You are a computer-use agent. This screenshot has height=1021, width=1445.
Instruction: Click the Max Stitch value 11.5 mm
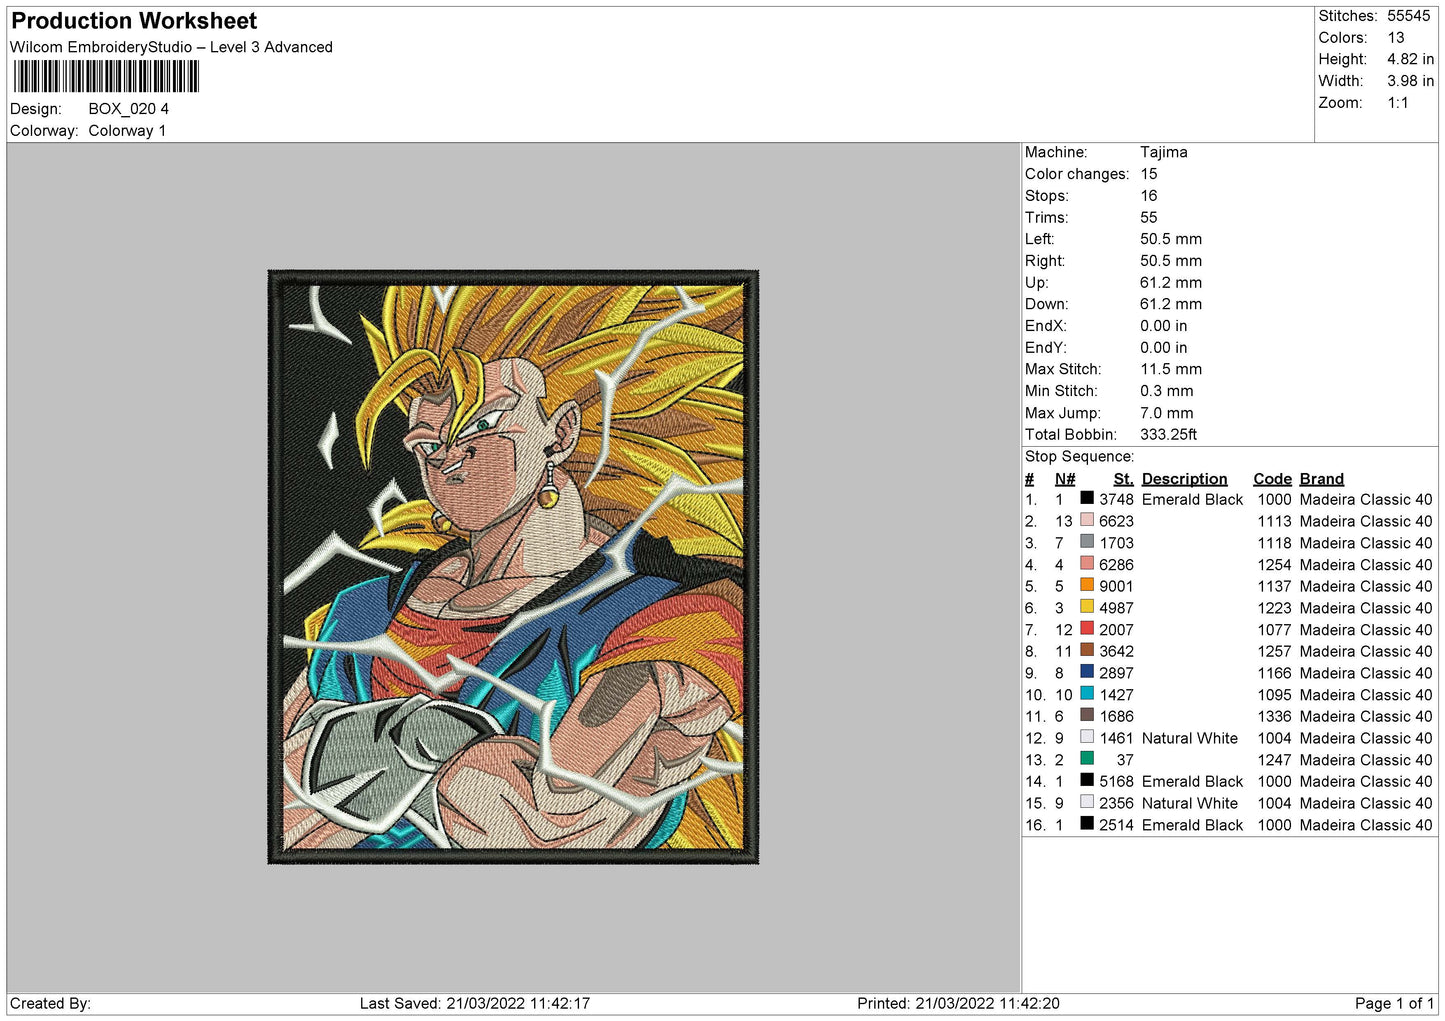pos(1171,369)
